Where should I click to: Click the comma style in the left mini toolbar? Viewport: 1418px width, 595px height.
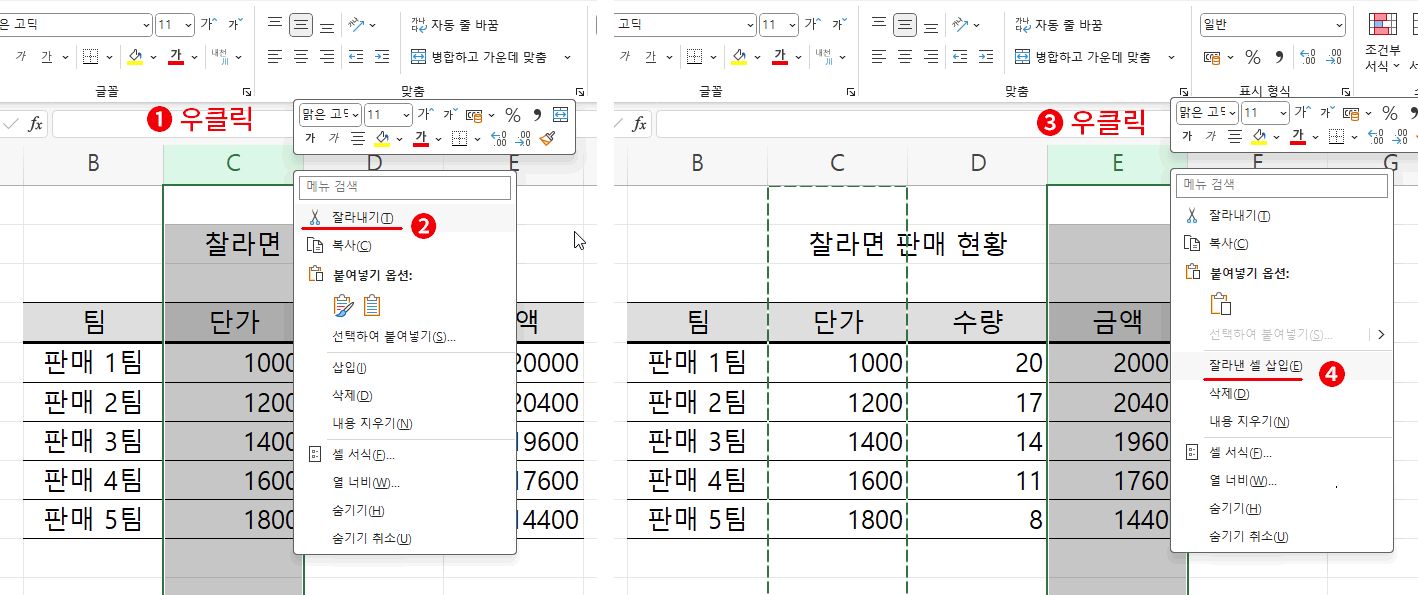pos(537,115)
